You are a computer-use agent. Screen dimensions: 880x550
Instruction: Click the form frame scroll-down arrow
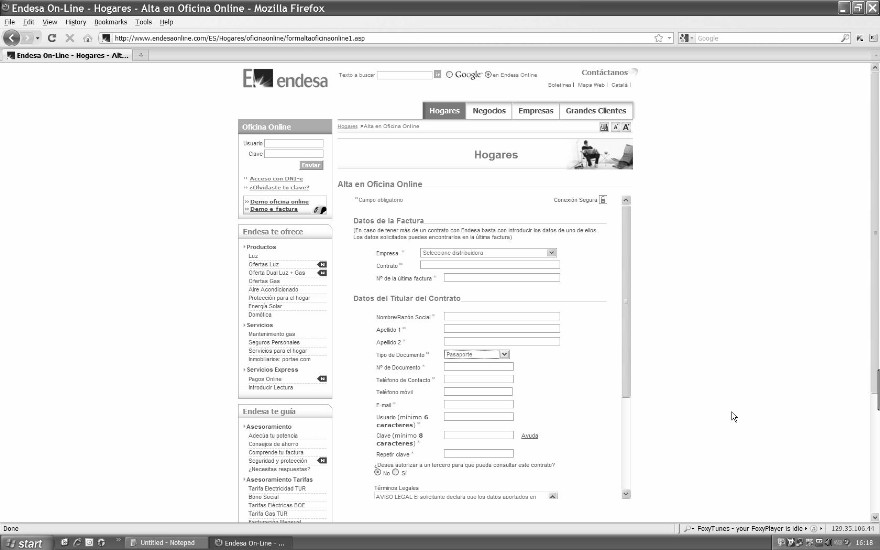[x=626, y=494]
